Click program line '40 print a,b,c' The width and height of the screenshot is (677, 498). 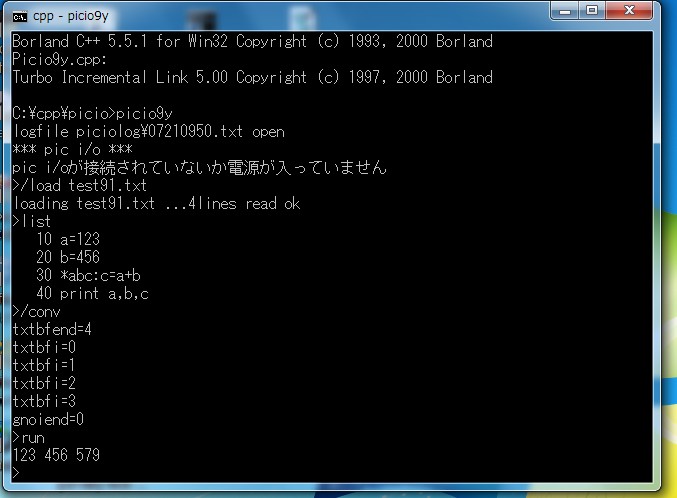click(x=92, y=294)
